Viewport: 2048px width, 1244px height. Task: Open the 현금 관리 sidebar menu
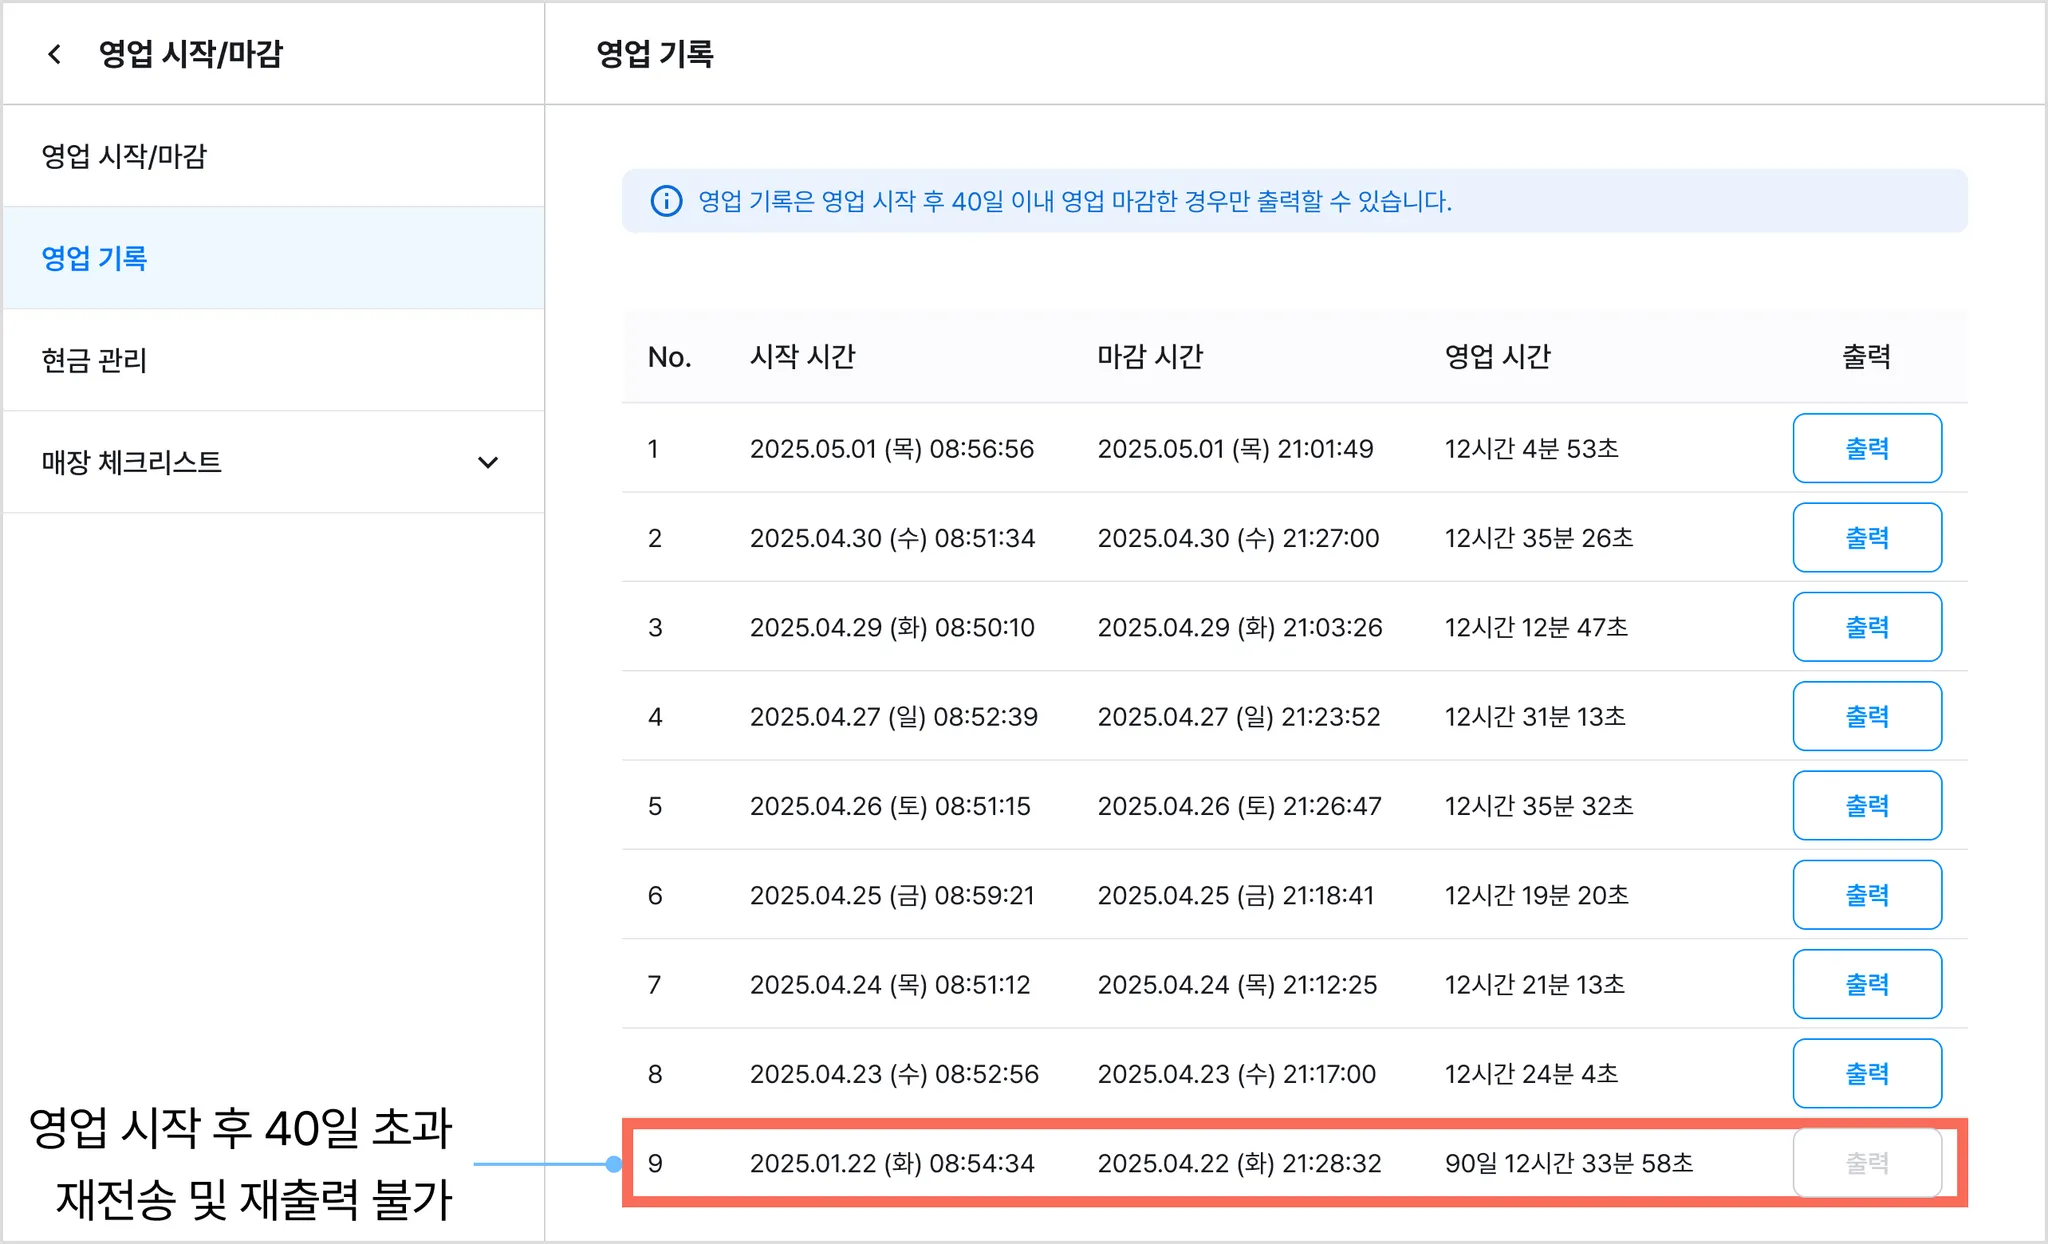click(95, 360)
